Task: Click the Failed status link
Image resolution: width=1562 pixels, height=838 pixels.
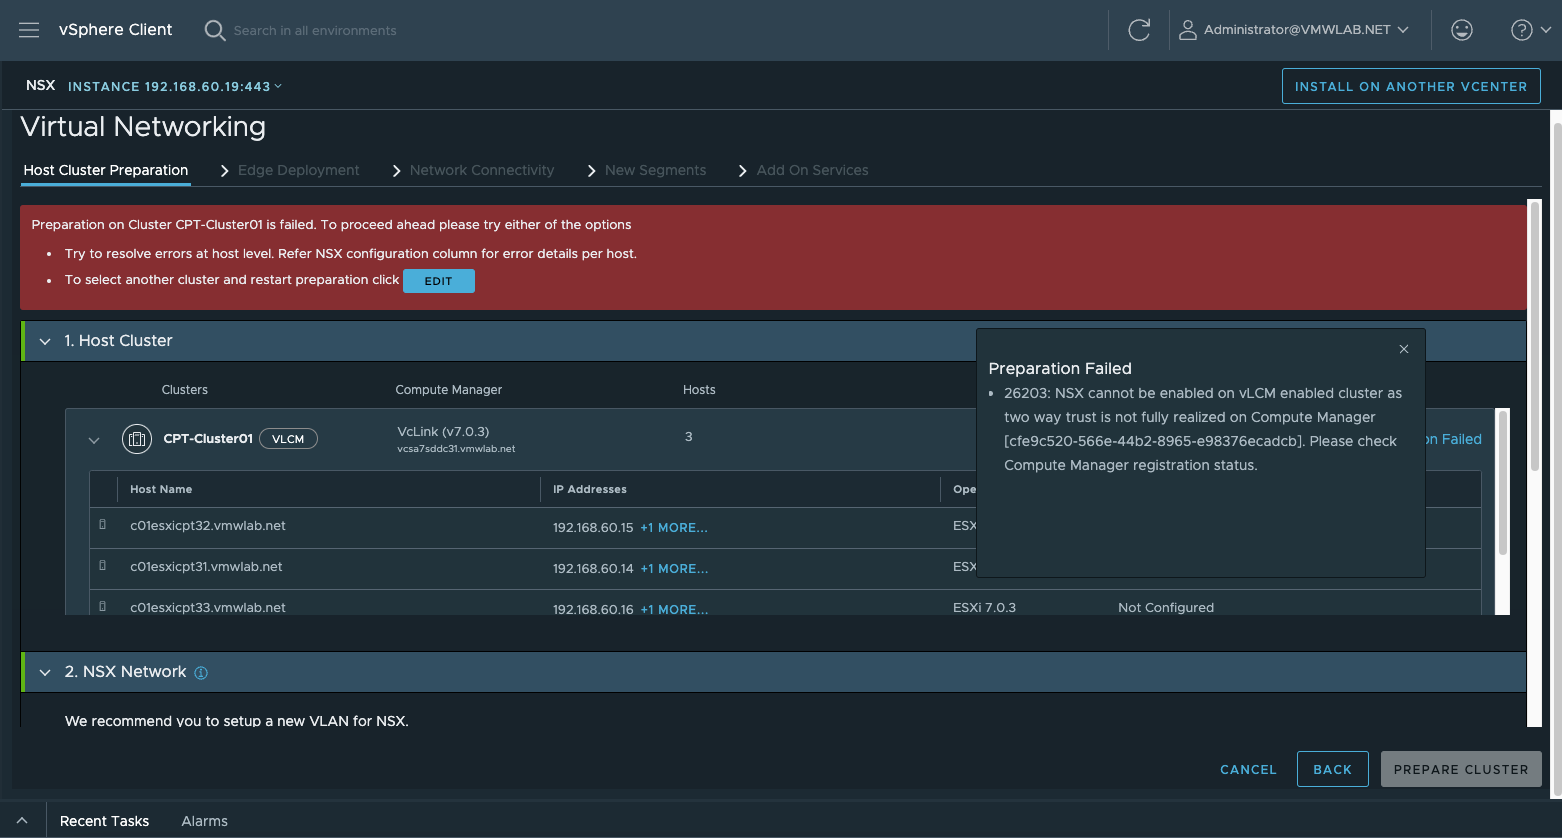Action: pyautogui.click(x=1454, y=439)
